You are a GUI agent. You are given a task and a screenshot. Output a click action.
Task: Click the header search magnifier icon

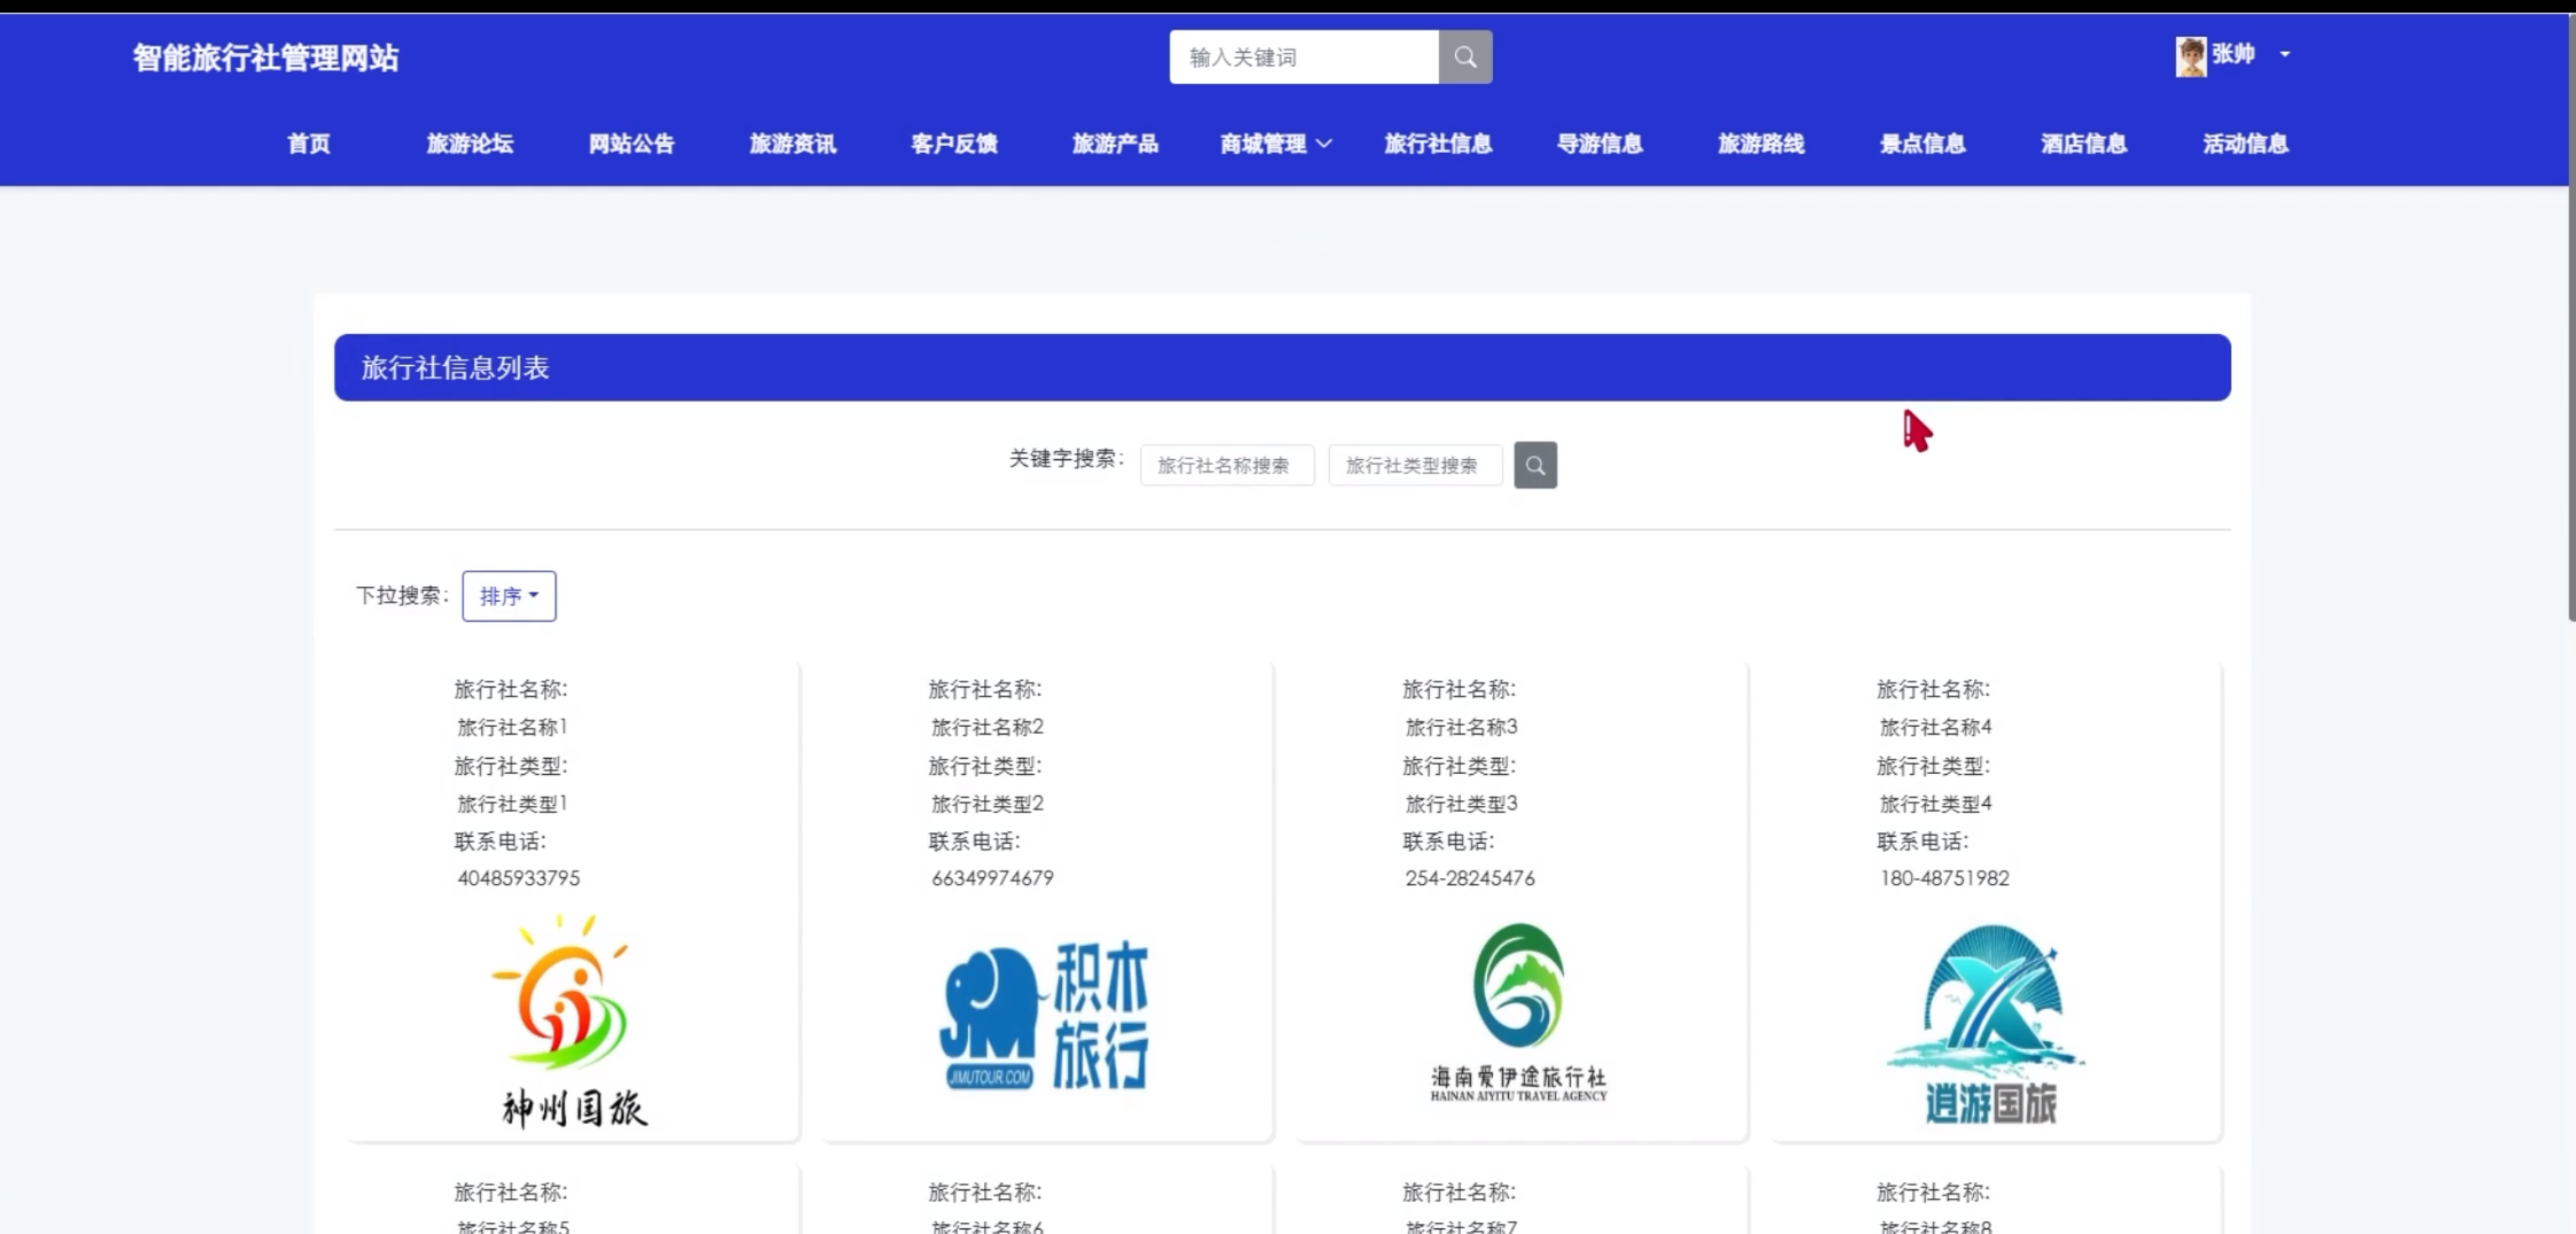tap(1464, 57)
